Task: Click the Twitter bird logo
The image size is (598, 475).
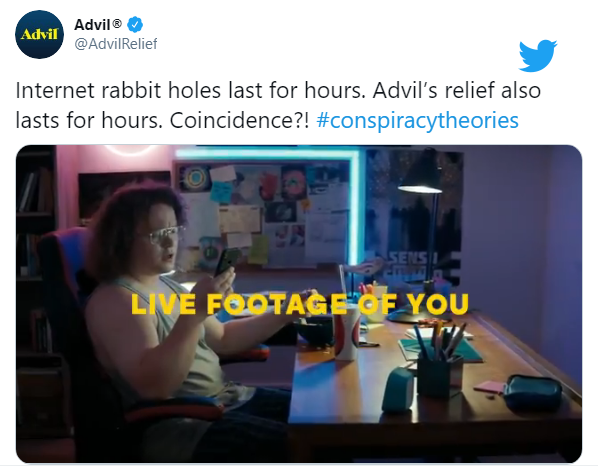Action: [537, 55]
